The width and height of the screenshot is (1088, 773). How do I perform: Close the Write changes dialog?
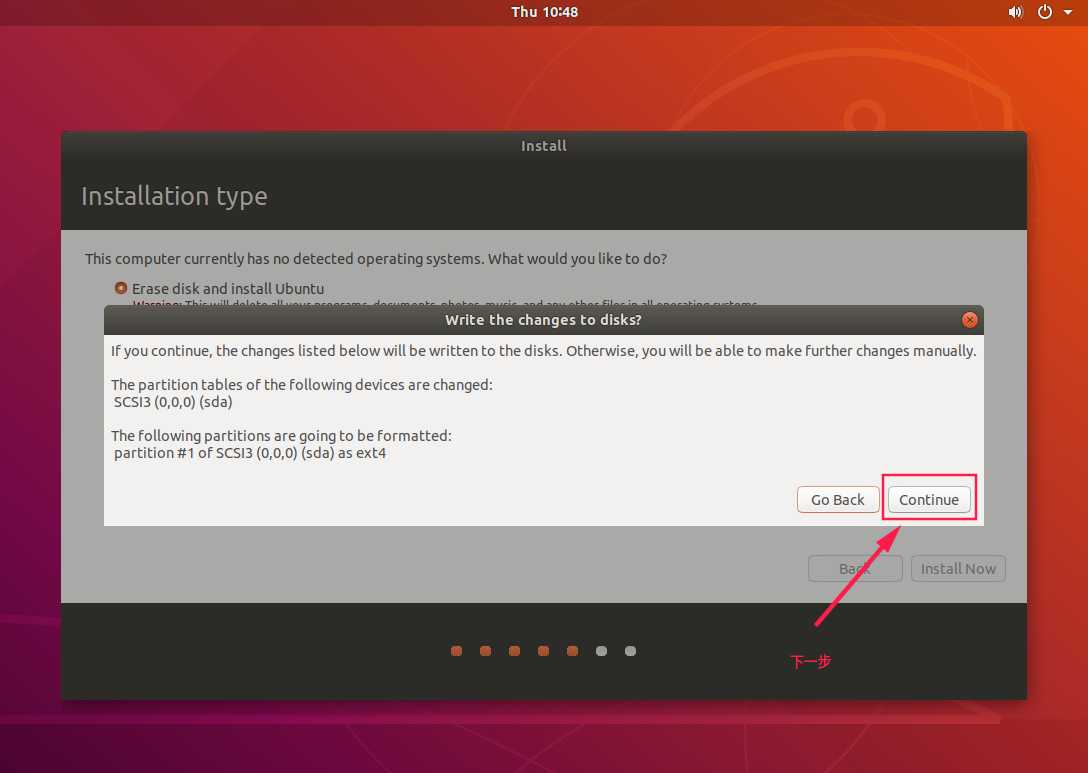pyautogui.click(x=969, y=320)
